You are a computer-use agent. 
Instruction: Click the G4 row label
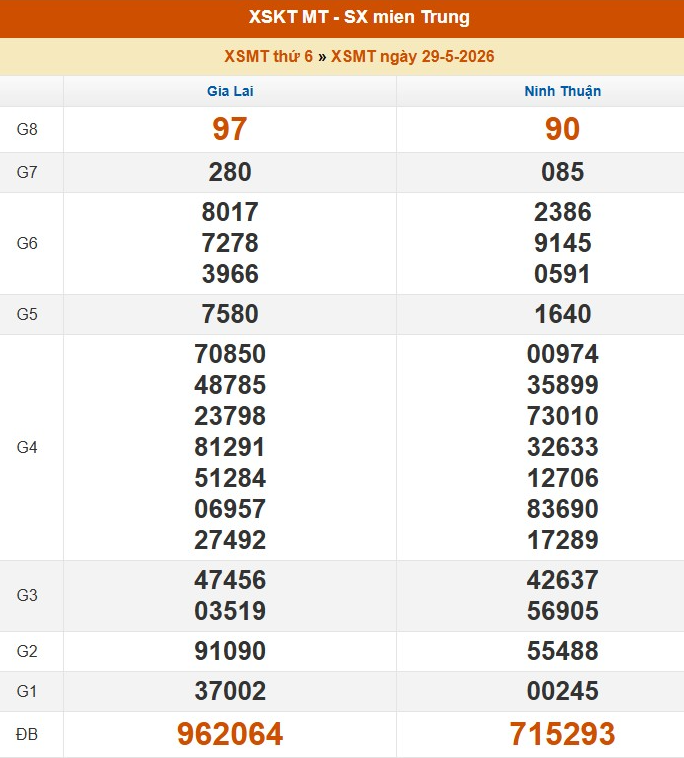[27, 447]
